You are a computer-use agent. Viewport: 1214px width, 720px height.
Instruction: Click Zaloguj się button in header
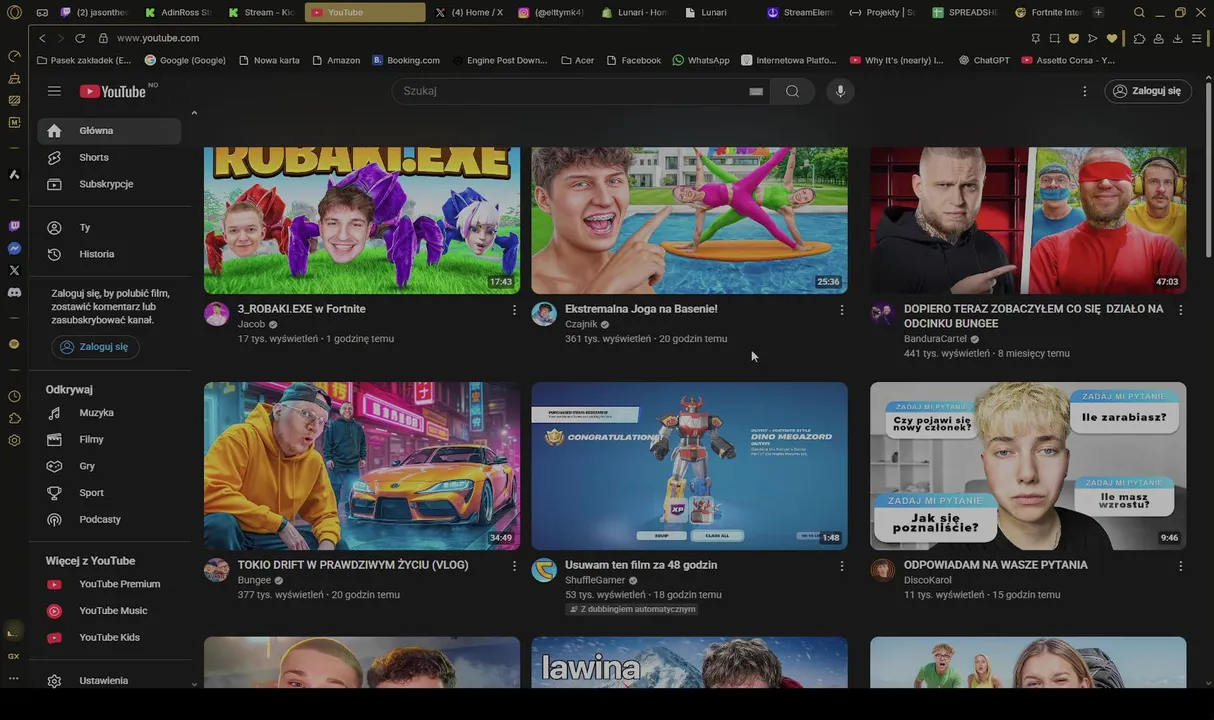[1148, 91]
